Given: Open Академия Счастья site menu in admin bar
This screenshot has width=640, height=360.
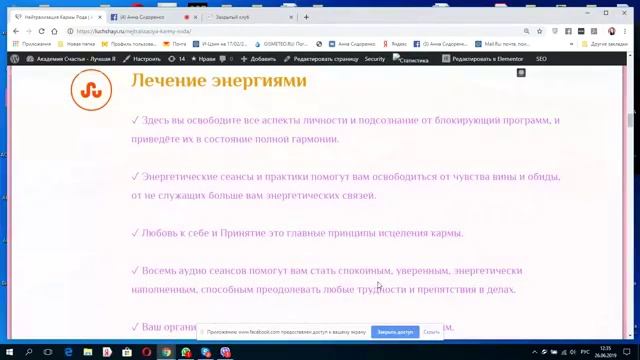Looking at the screenshot, I should (x=71, y=59).
